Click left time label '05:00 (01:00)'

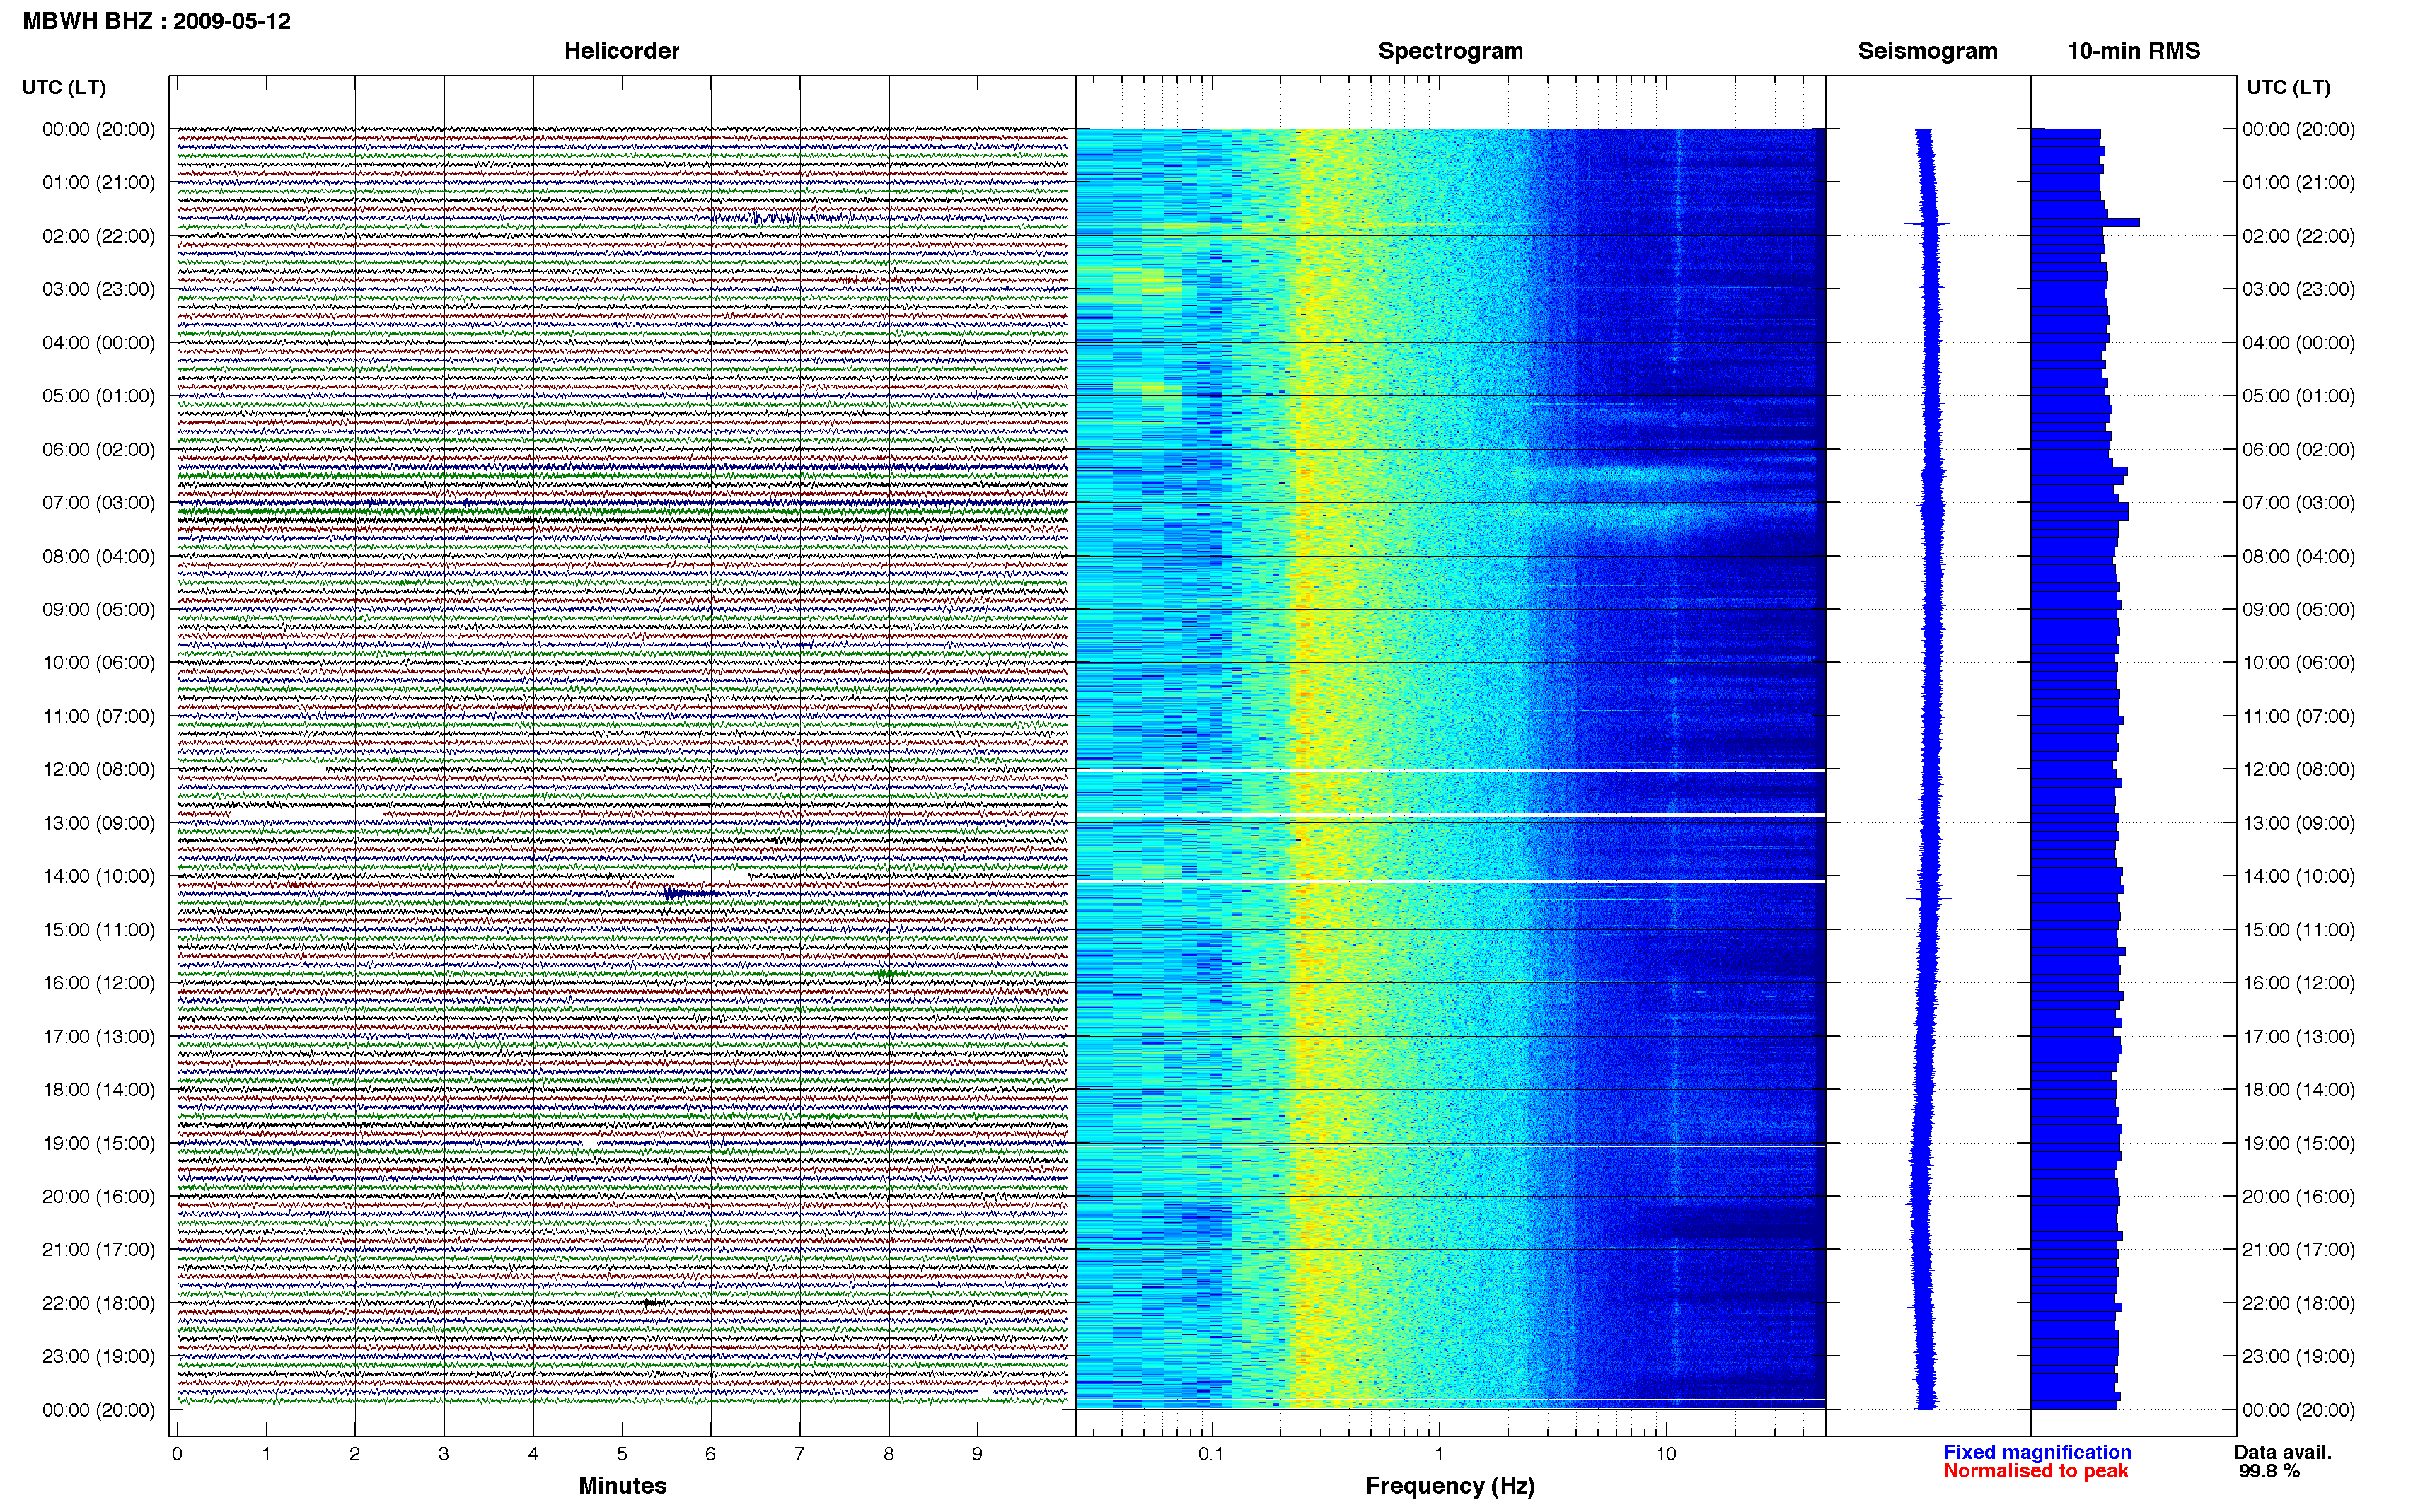pyautogui.click(x=98, y=396)
